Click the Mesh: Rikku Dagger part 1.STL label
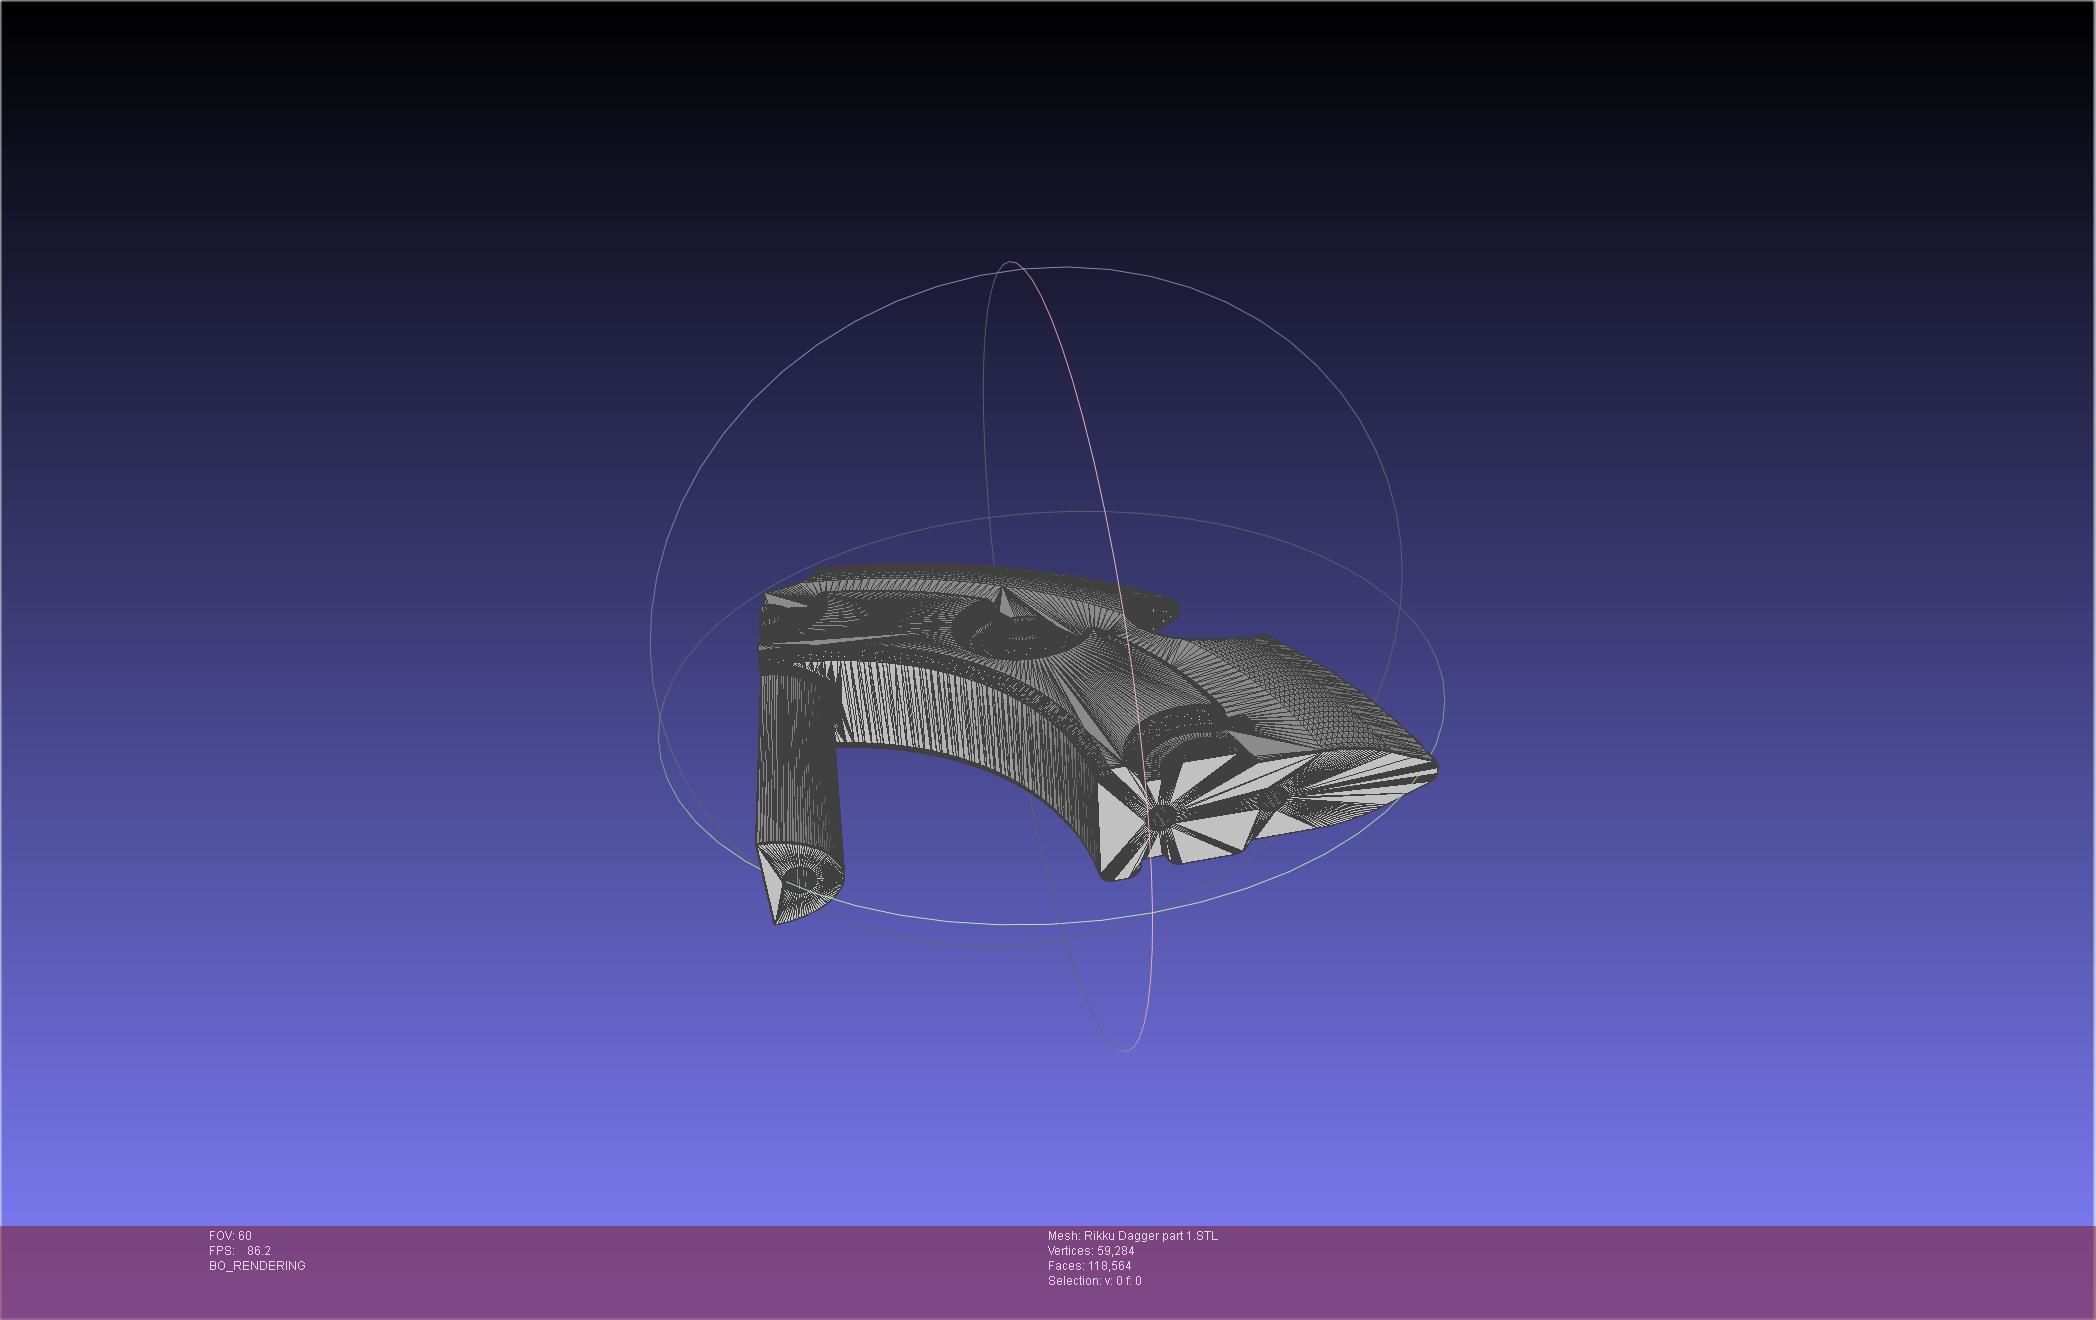This screenshot has height=1320, width=2096. tap(1133, 1236)
